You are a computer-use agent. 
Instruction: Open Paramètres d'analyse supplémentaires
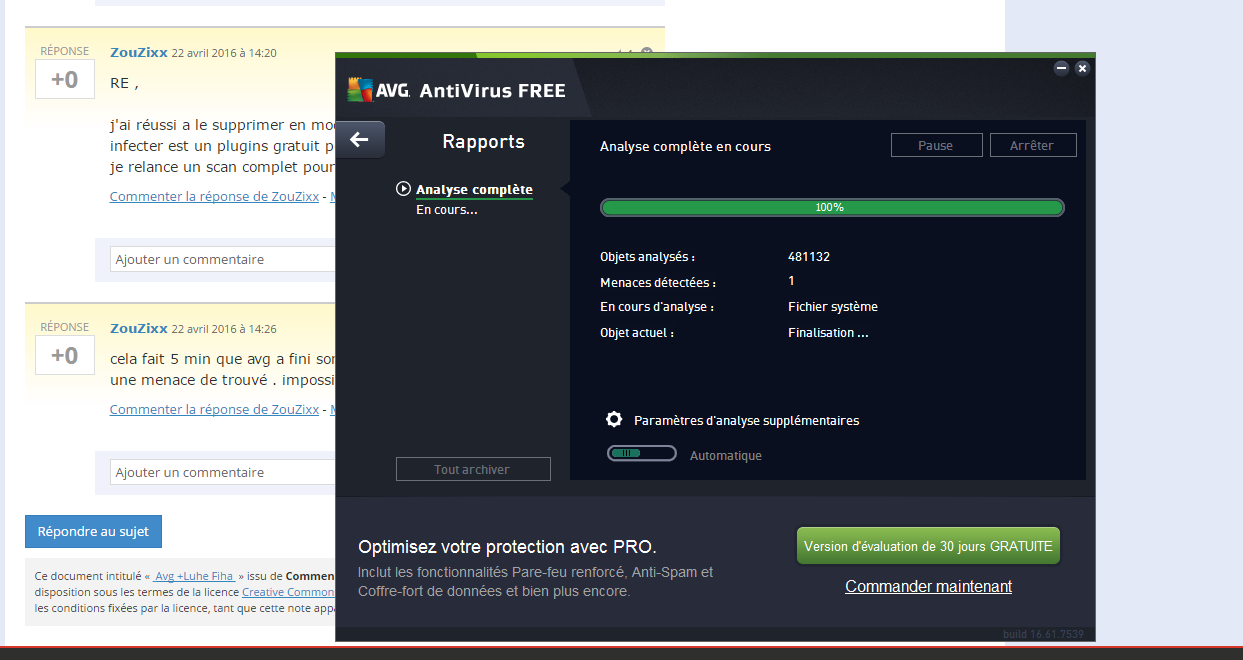pos(746,420)
